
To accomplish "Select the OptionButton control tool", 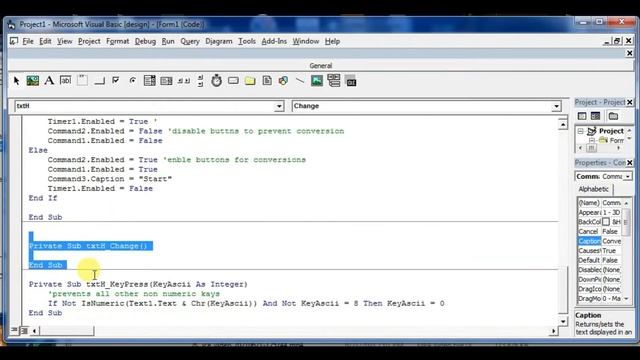I will coord(133,81).
